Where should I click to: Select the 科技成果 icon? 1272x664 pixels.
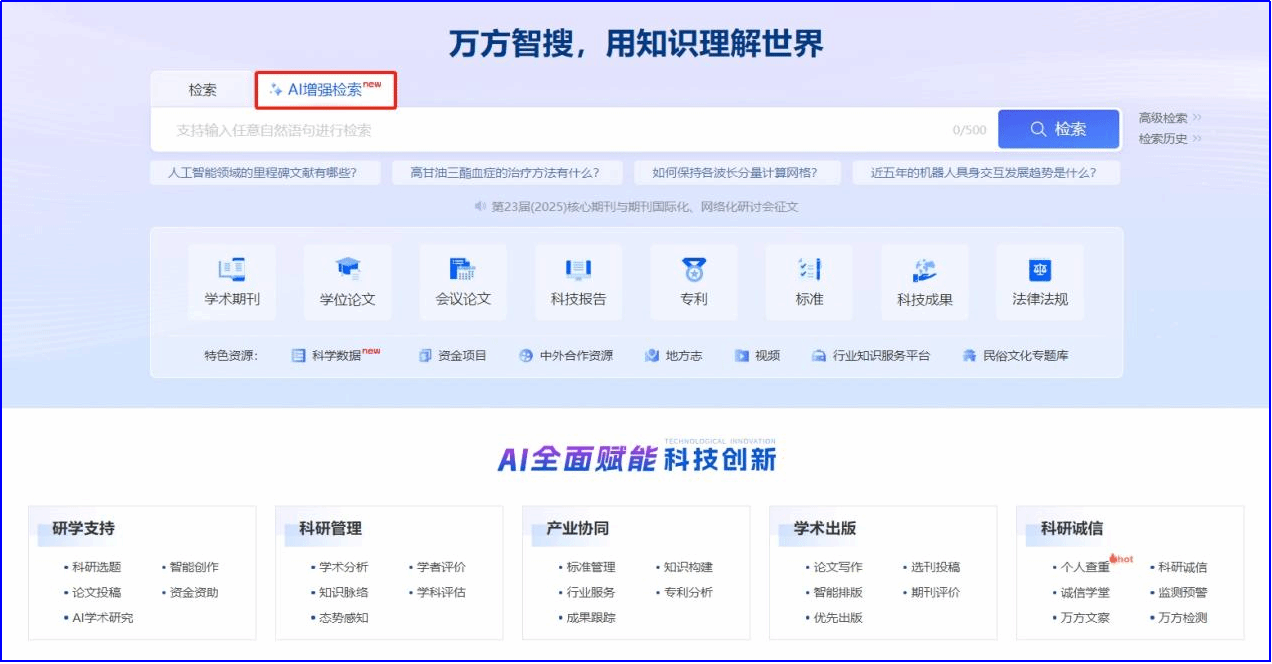click(924, 270)
